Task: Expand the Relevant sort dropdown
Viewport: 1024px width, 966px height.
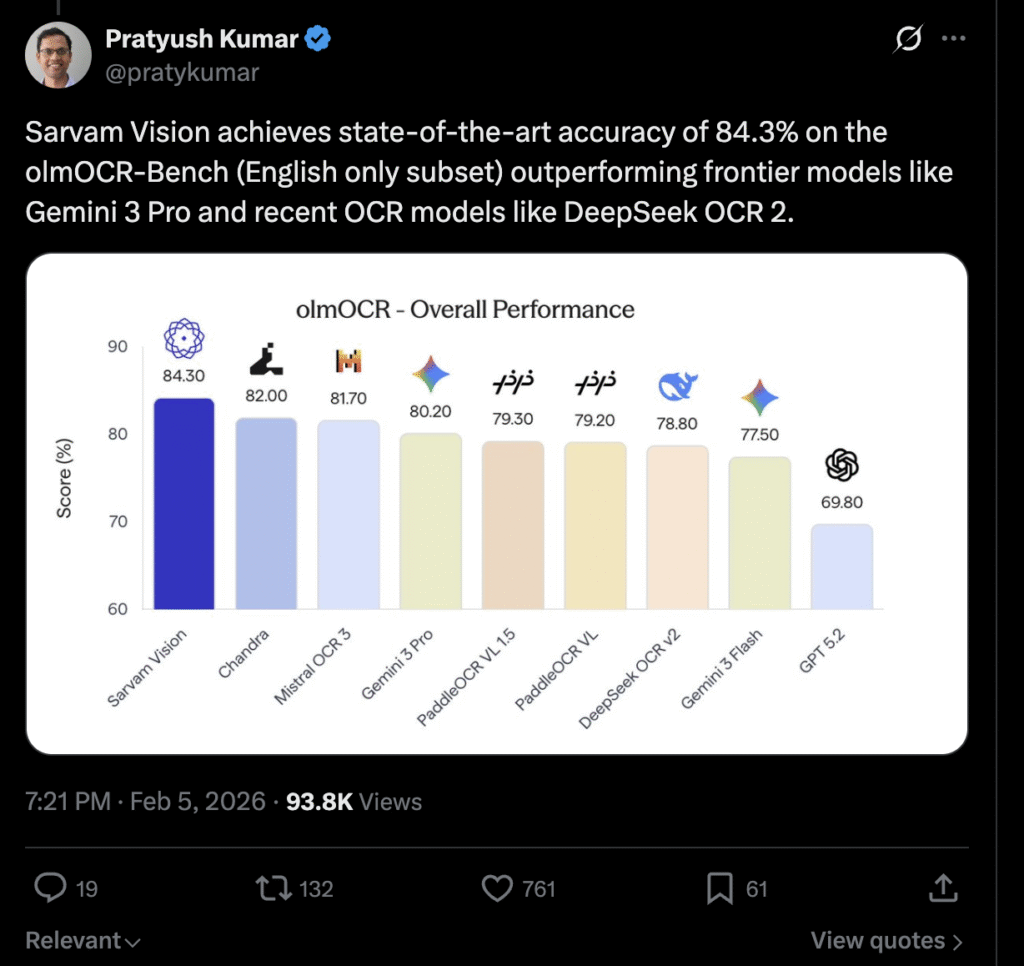Action: coord(82,941)
